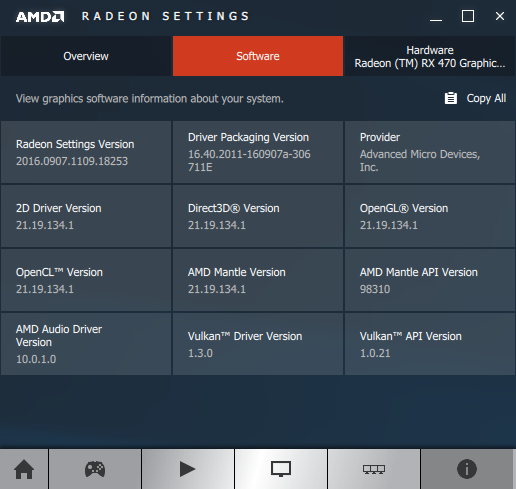This screenshot has width=516, height=489.
Task: Open the Display monitor icon
Action: tap(281, 469)
